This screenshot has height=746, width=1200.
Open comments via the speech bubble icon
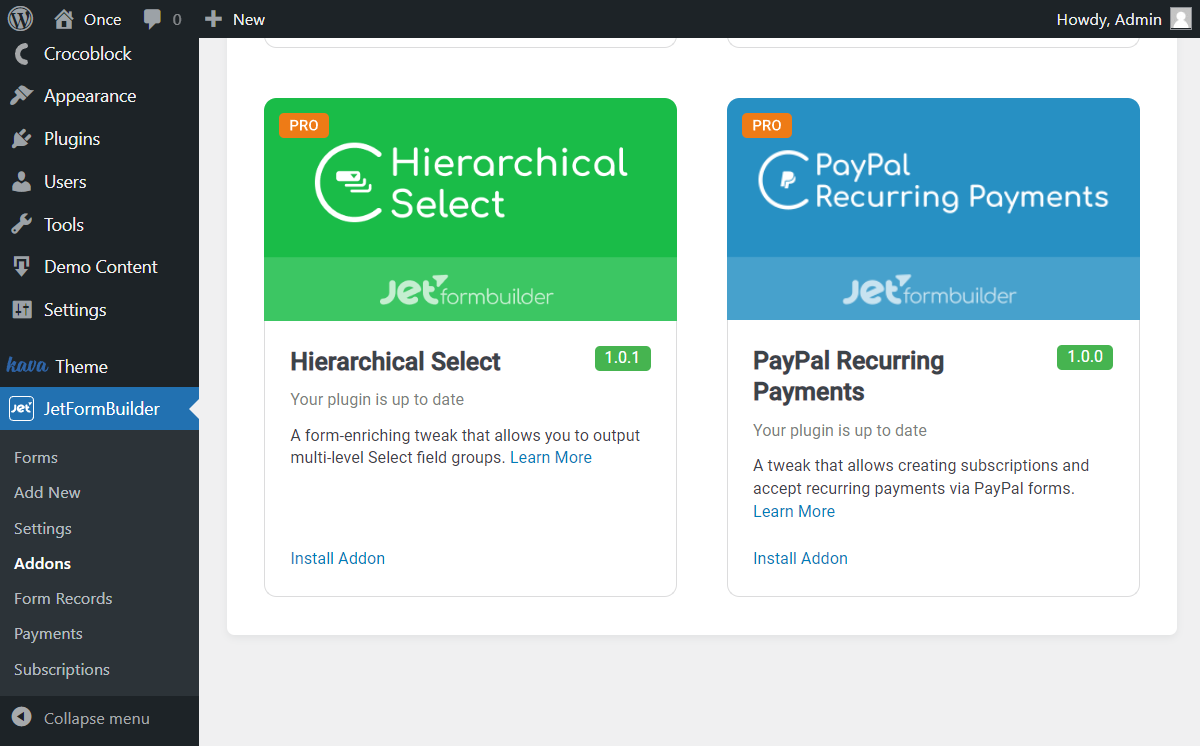click(x=152, y=18)
